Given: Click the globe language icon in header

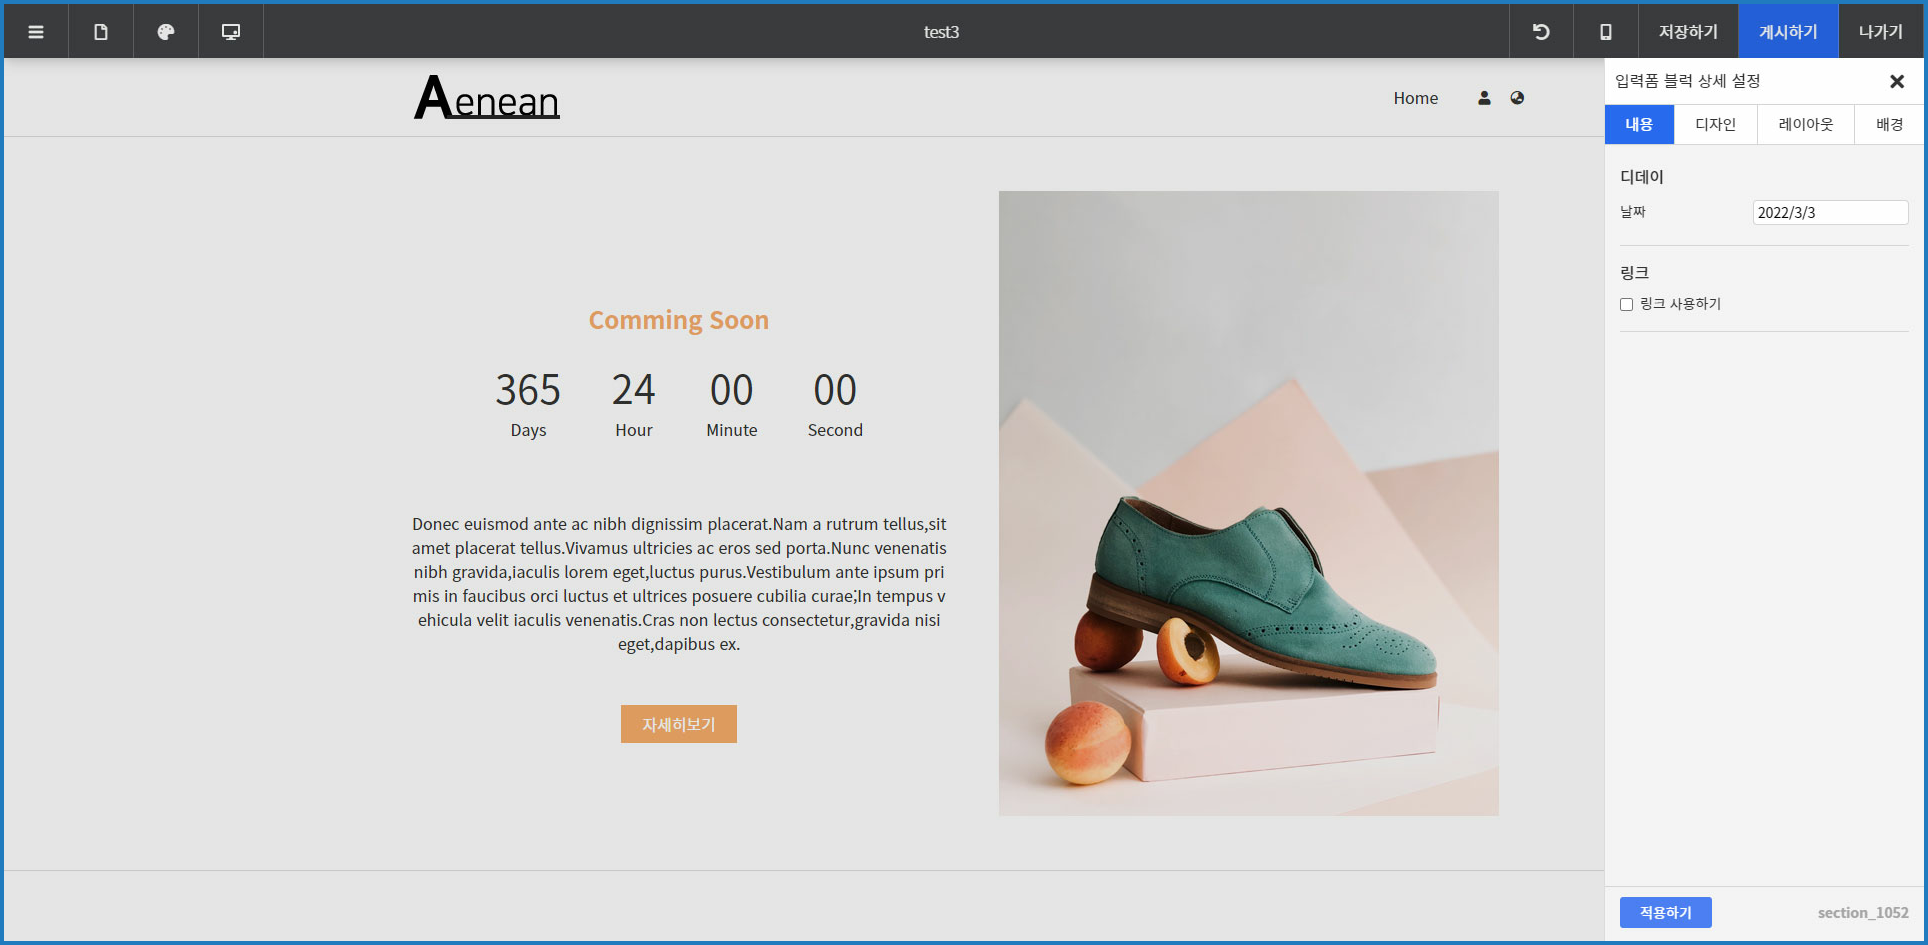Looking at the screenshot, I should (x=1517, y=98).
